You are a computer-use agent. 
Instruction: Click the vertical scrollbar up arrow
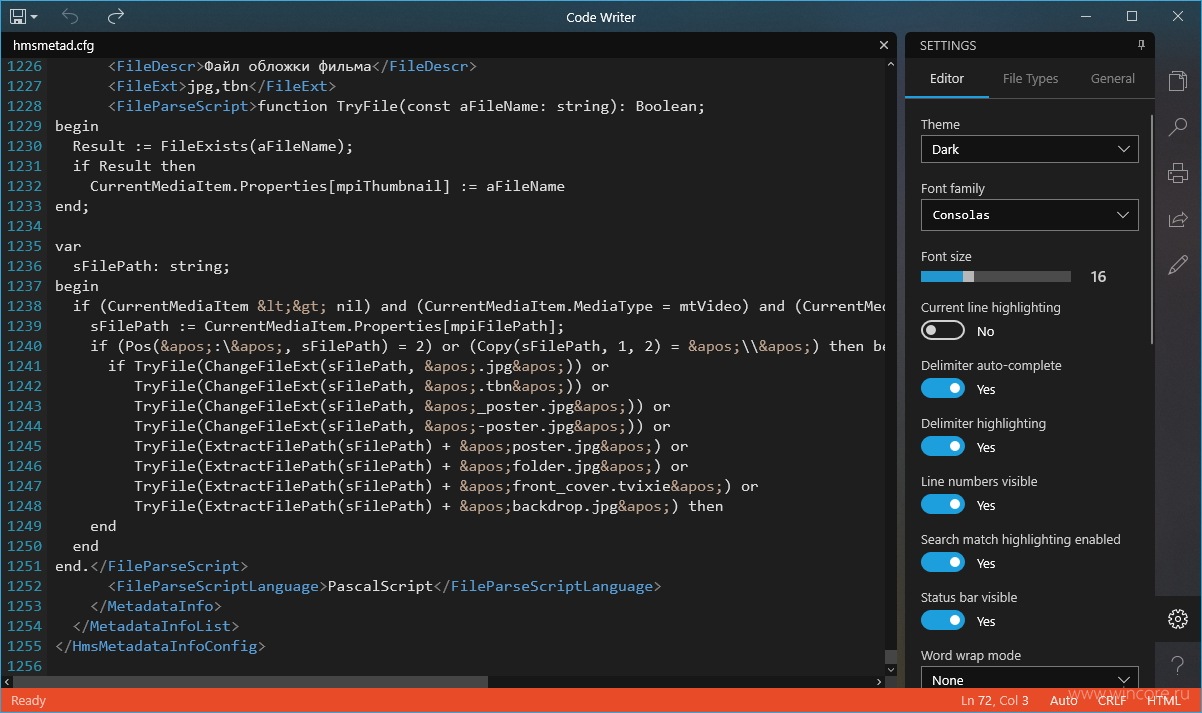[x=890, y=63]
